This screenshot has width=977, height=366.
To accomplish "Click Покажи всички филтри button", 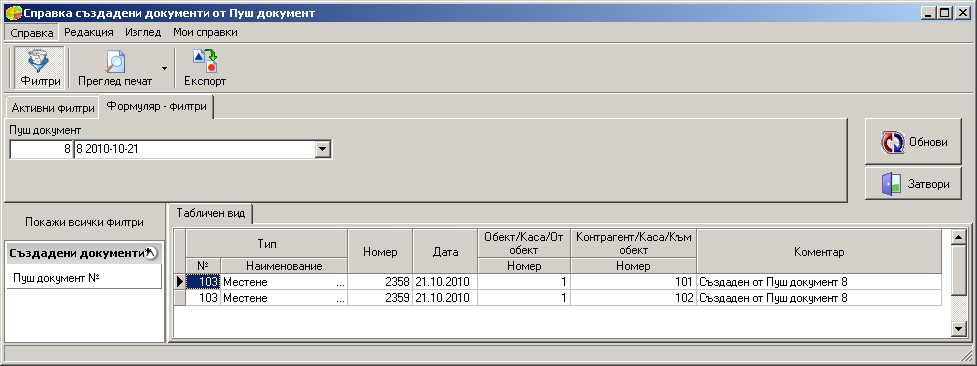I will 84,222.
